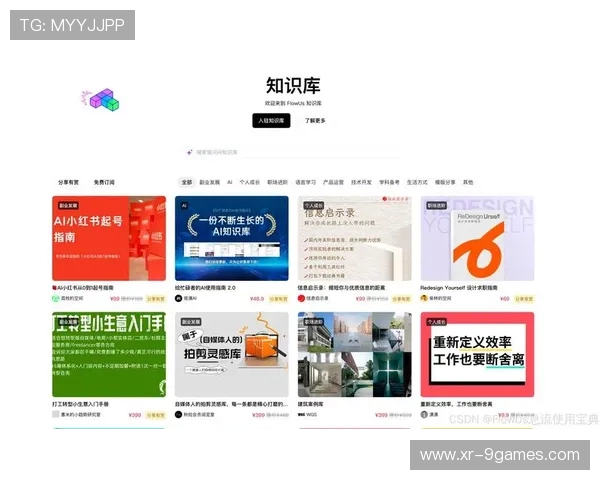Click 个人成长 tag on 信息启示录 cover

click(314, 206)
